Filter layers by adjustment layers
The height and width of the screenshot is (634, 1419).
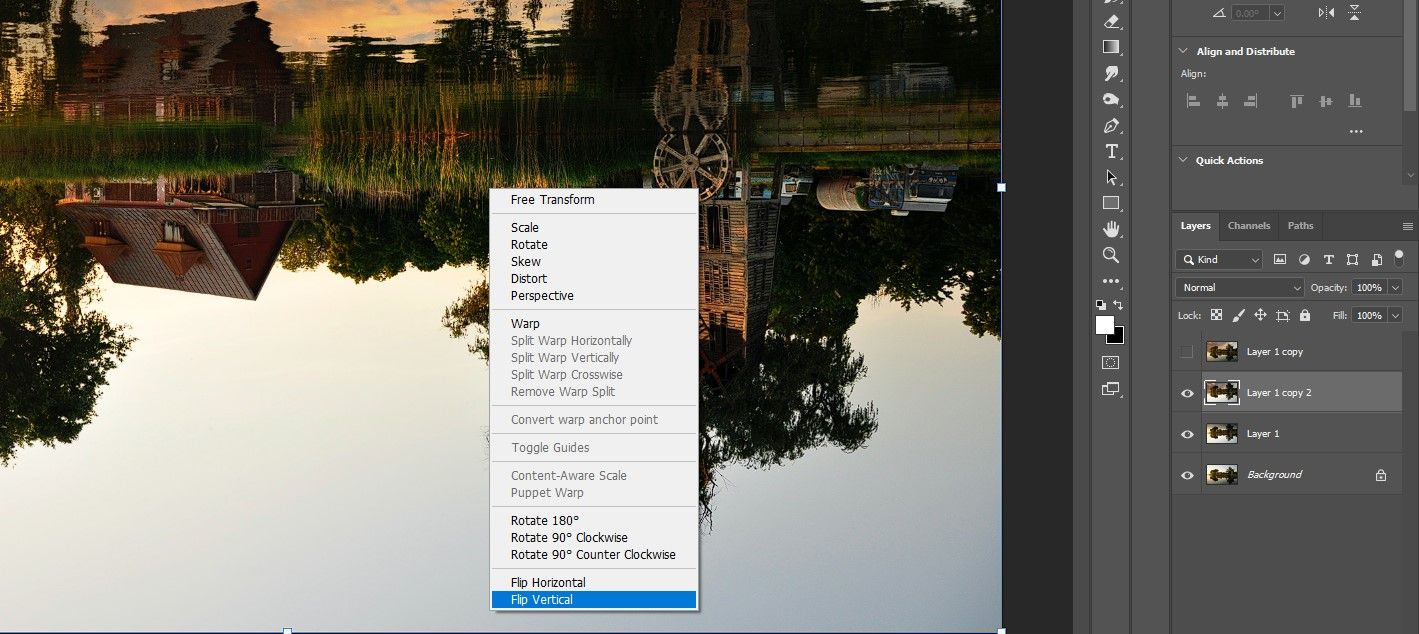[x=1304, y=259]
